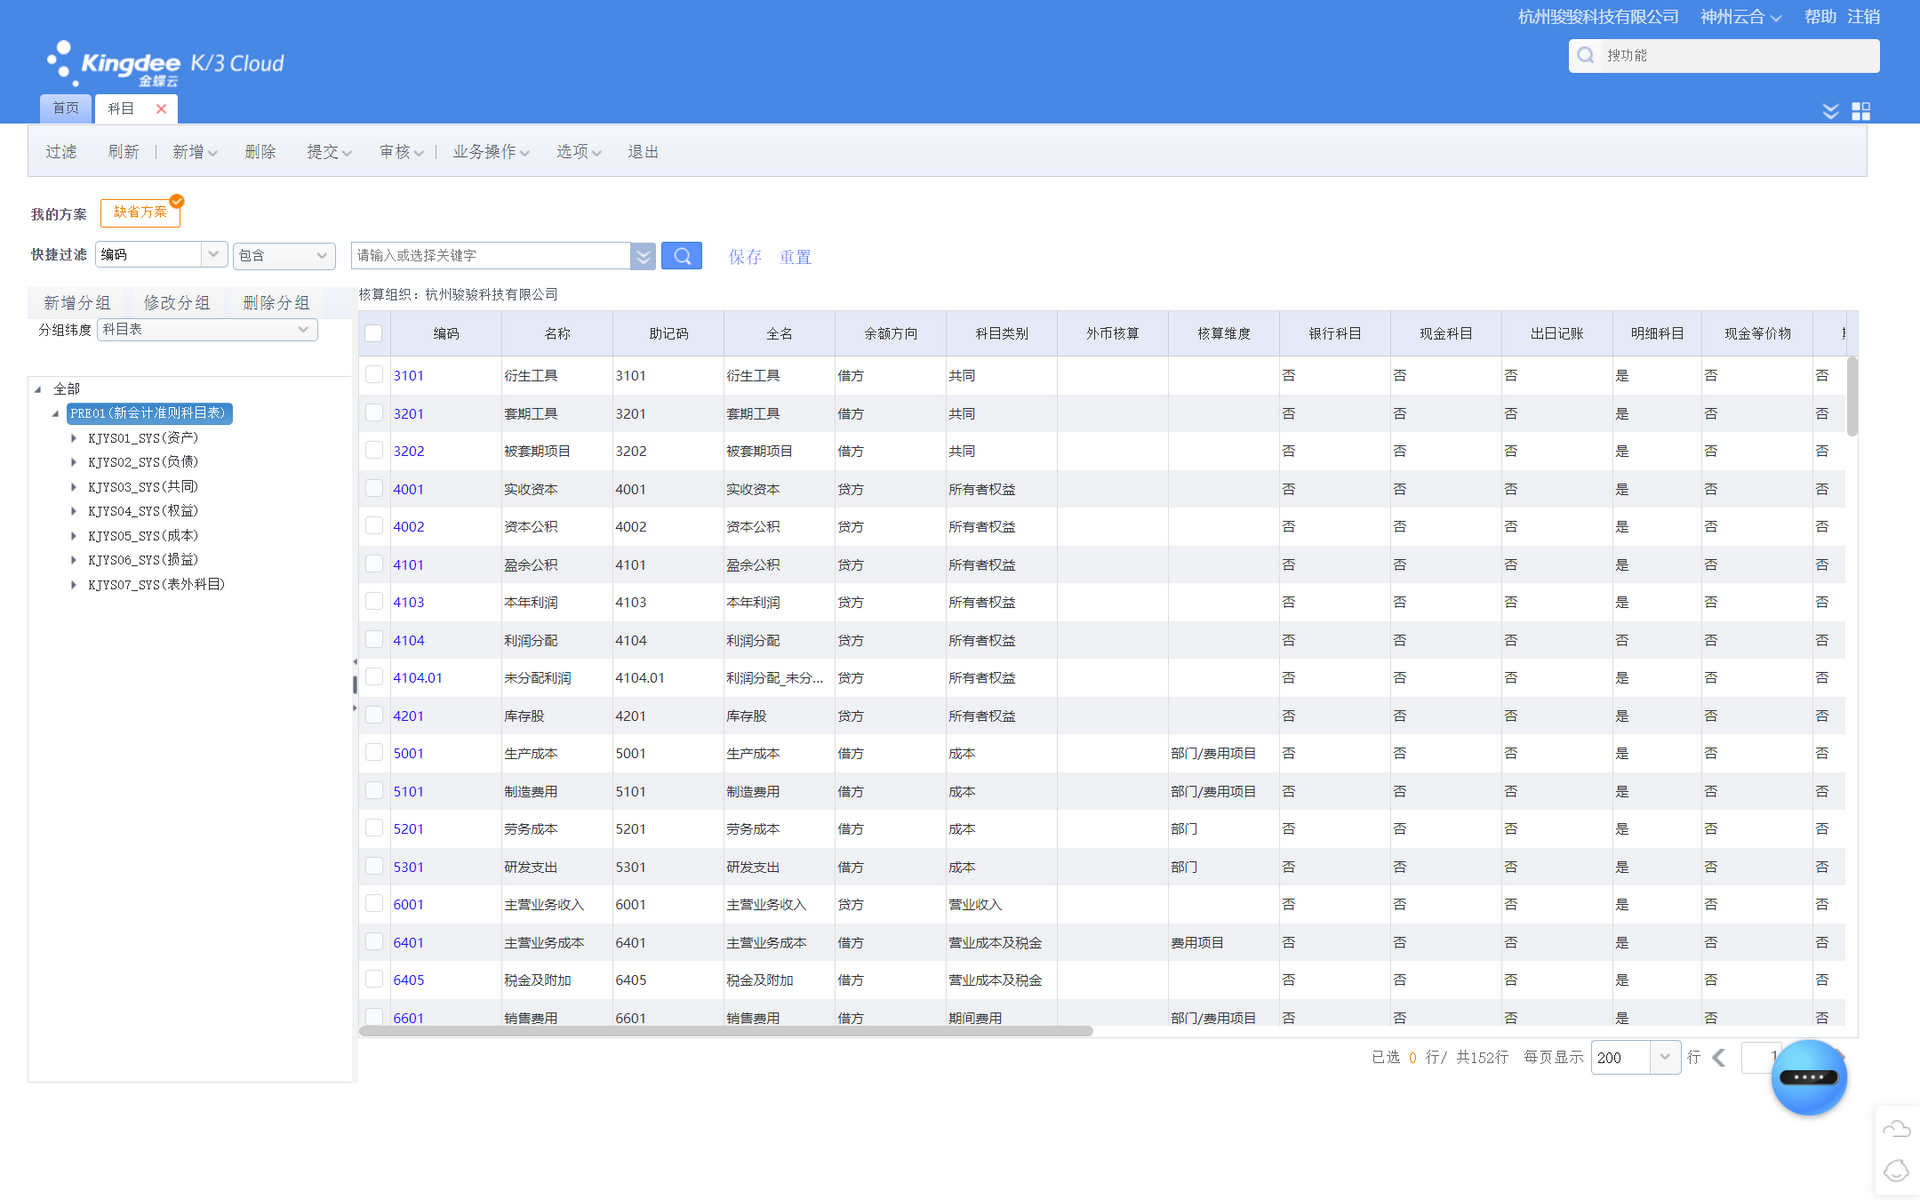Screen dimensions: 1920x1200
Task: Click the 刷新 toolbar button
Action: (123, 152)
